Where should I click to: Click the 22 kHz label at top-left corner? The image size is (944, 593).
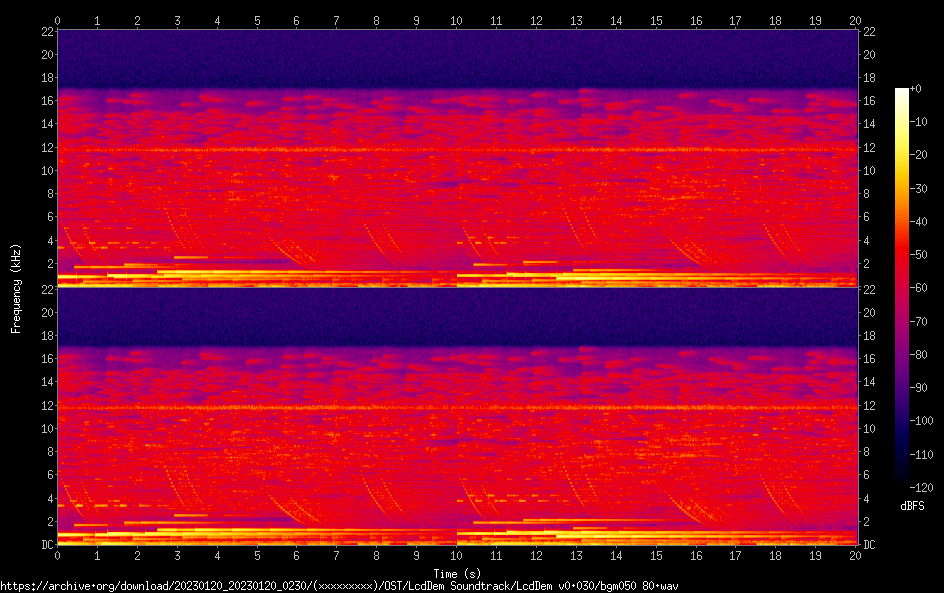click(45, 32)
